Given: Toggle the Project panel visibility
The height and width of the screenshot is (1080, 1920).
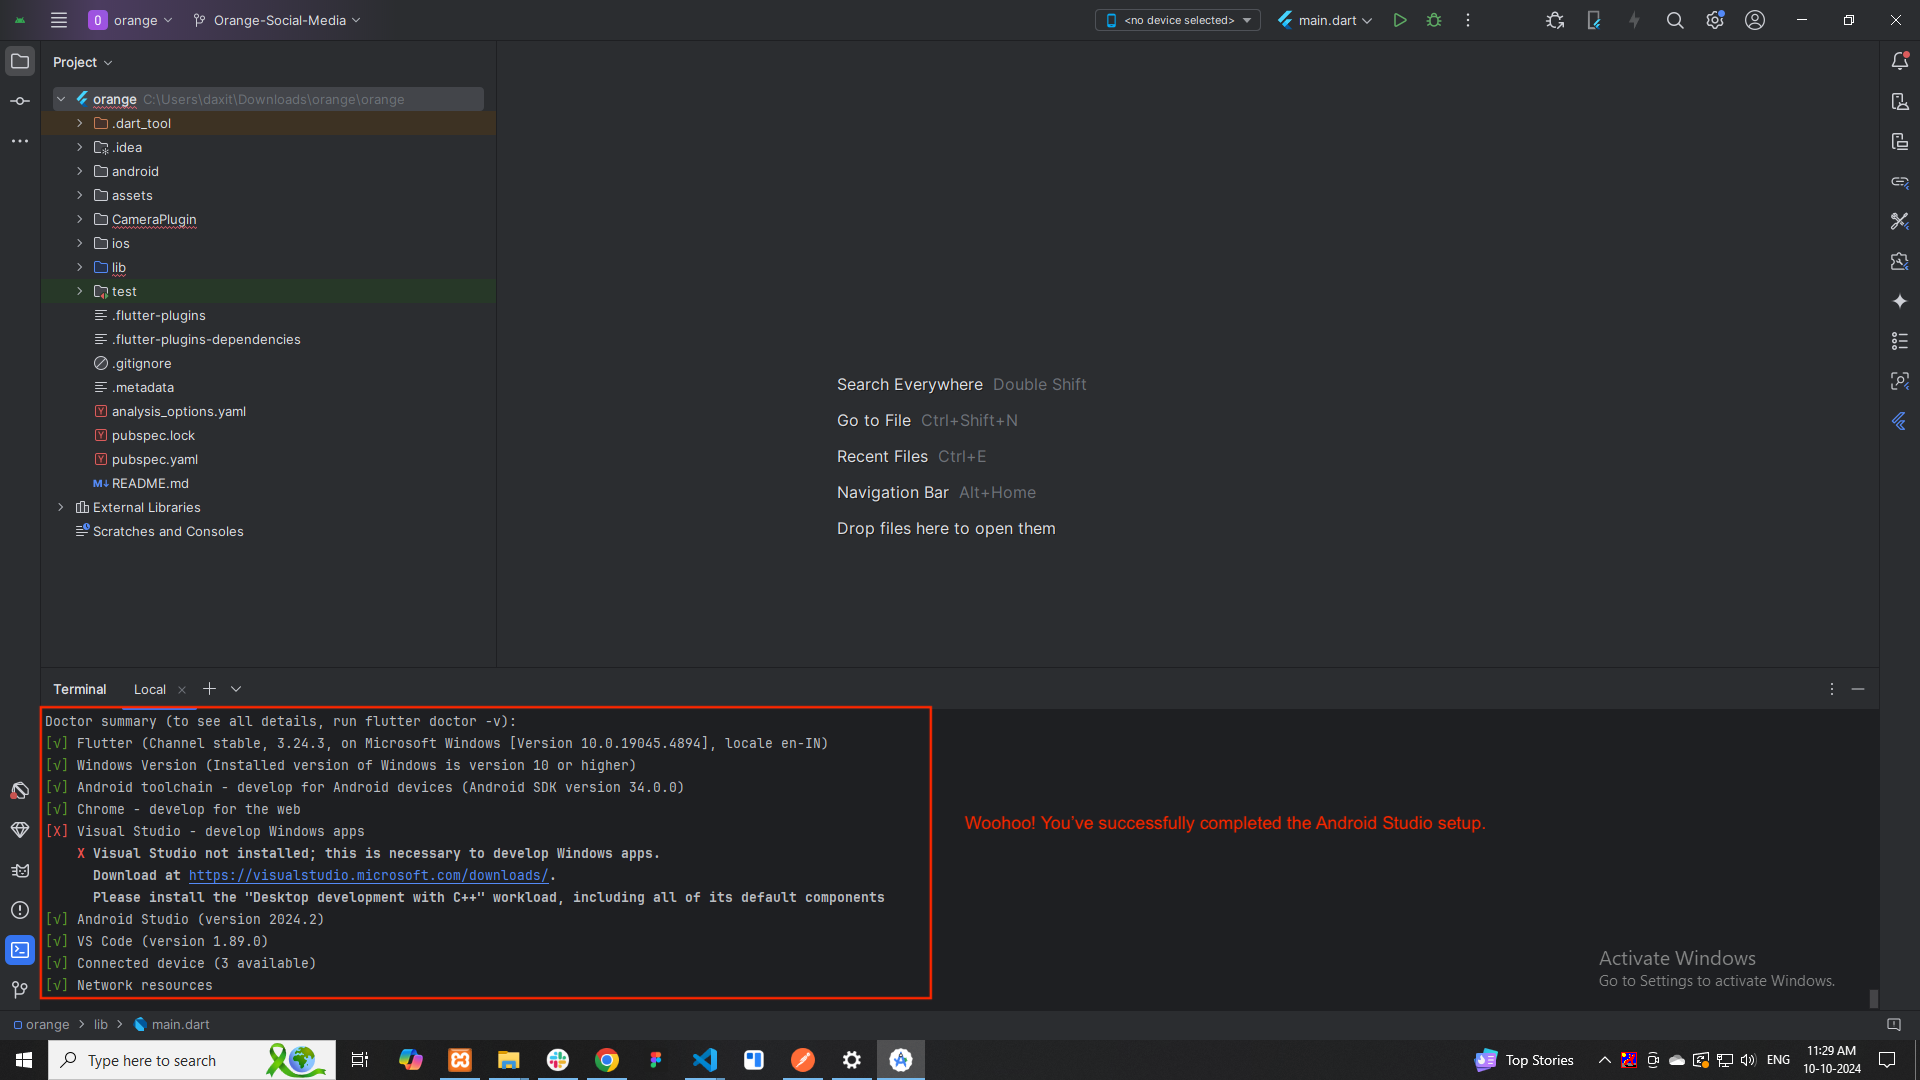Looking at the screenshot, I should coord(20,61).
